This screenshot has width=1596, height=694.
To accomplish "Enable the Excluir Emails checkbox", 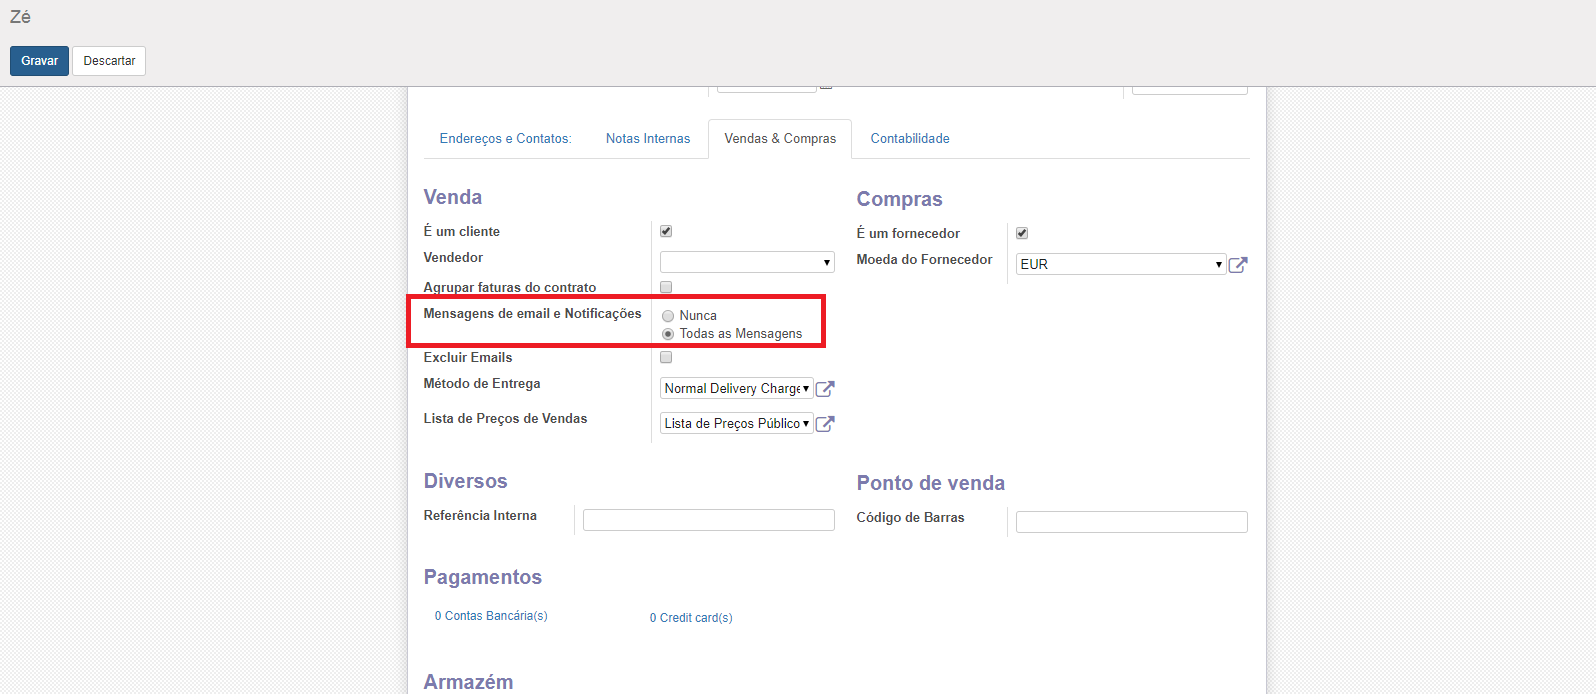I will [666, 357].
